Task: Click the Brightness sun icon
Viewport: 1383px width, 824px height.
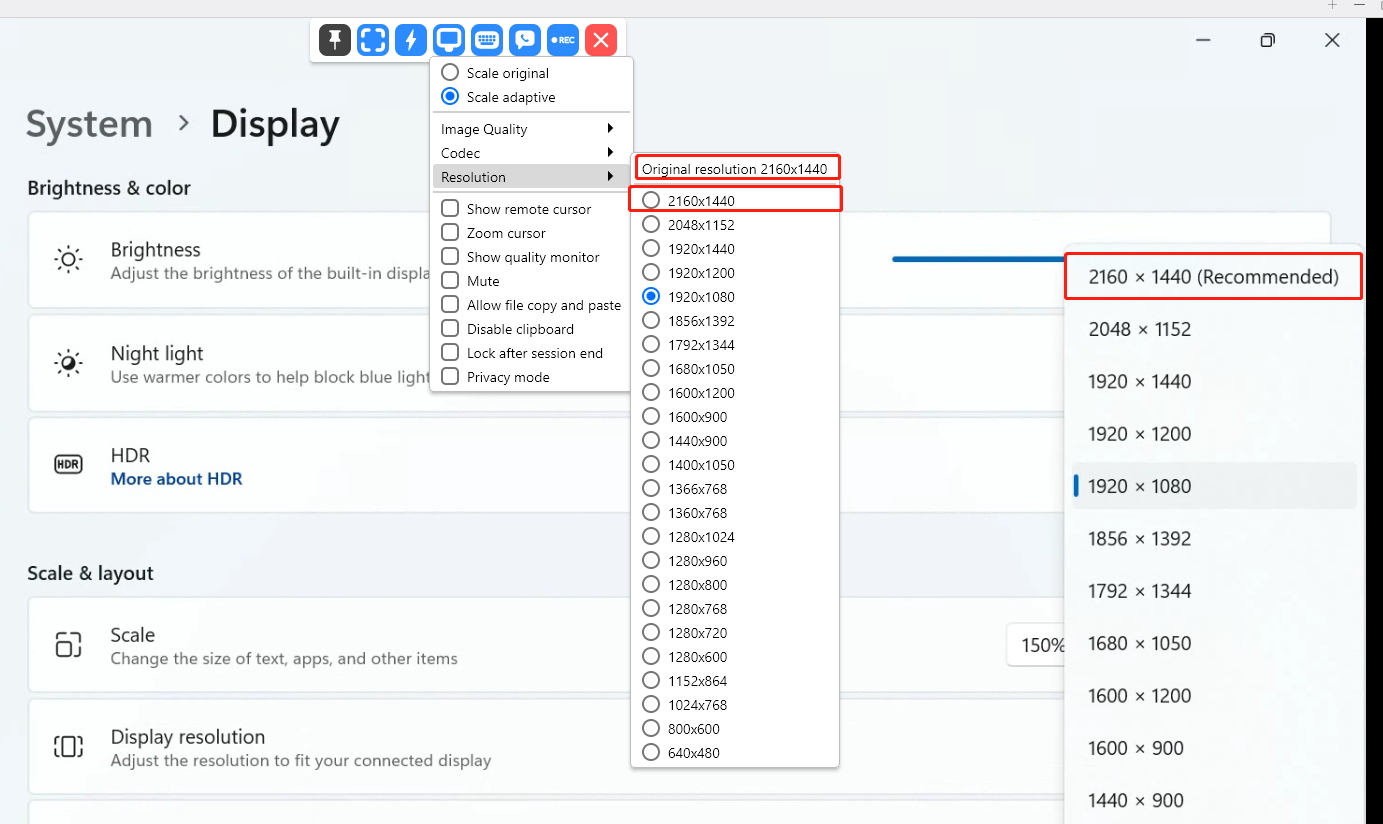Action: (68, 259)
